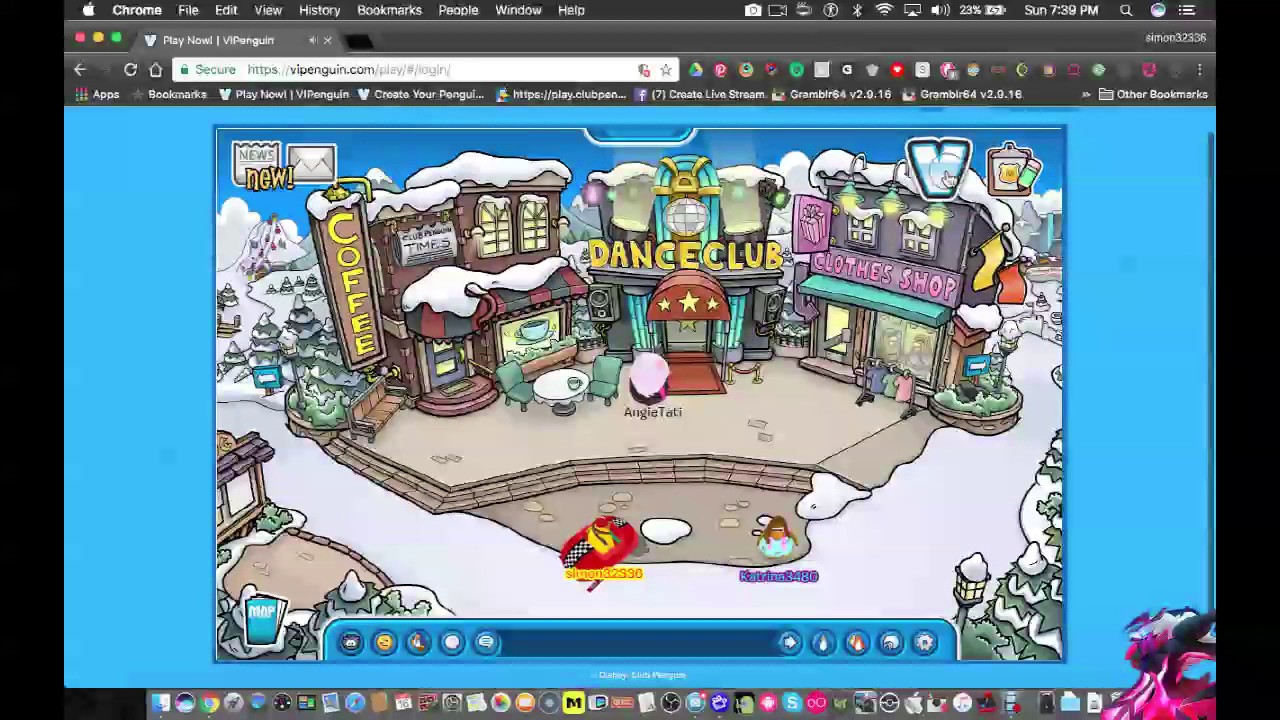Open Chrome three-dot menu
The width and height of the screenshot is (1280, 720).
tap(1199, 70)
